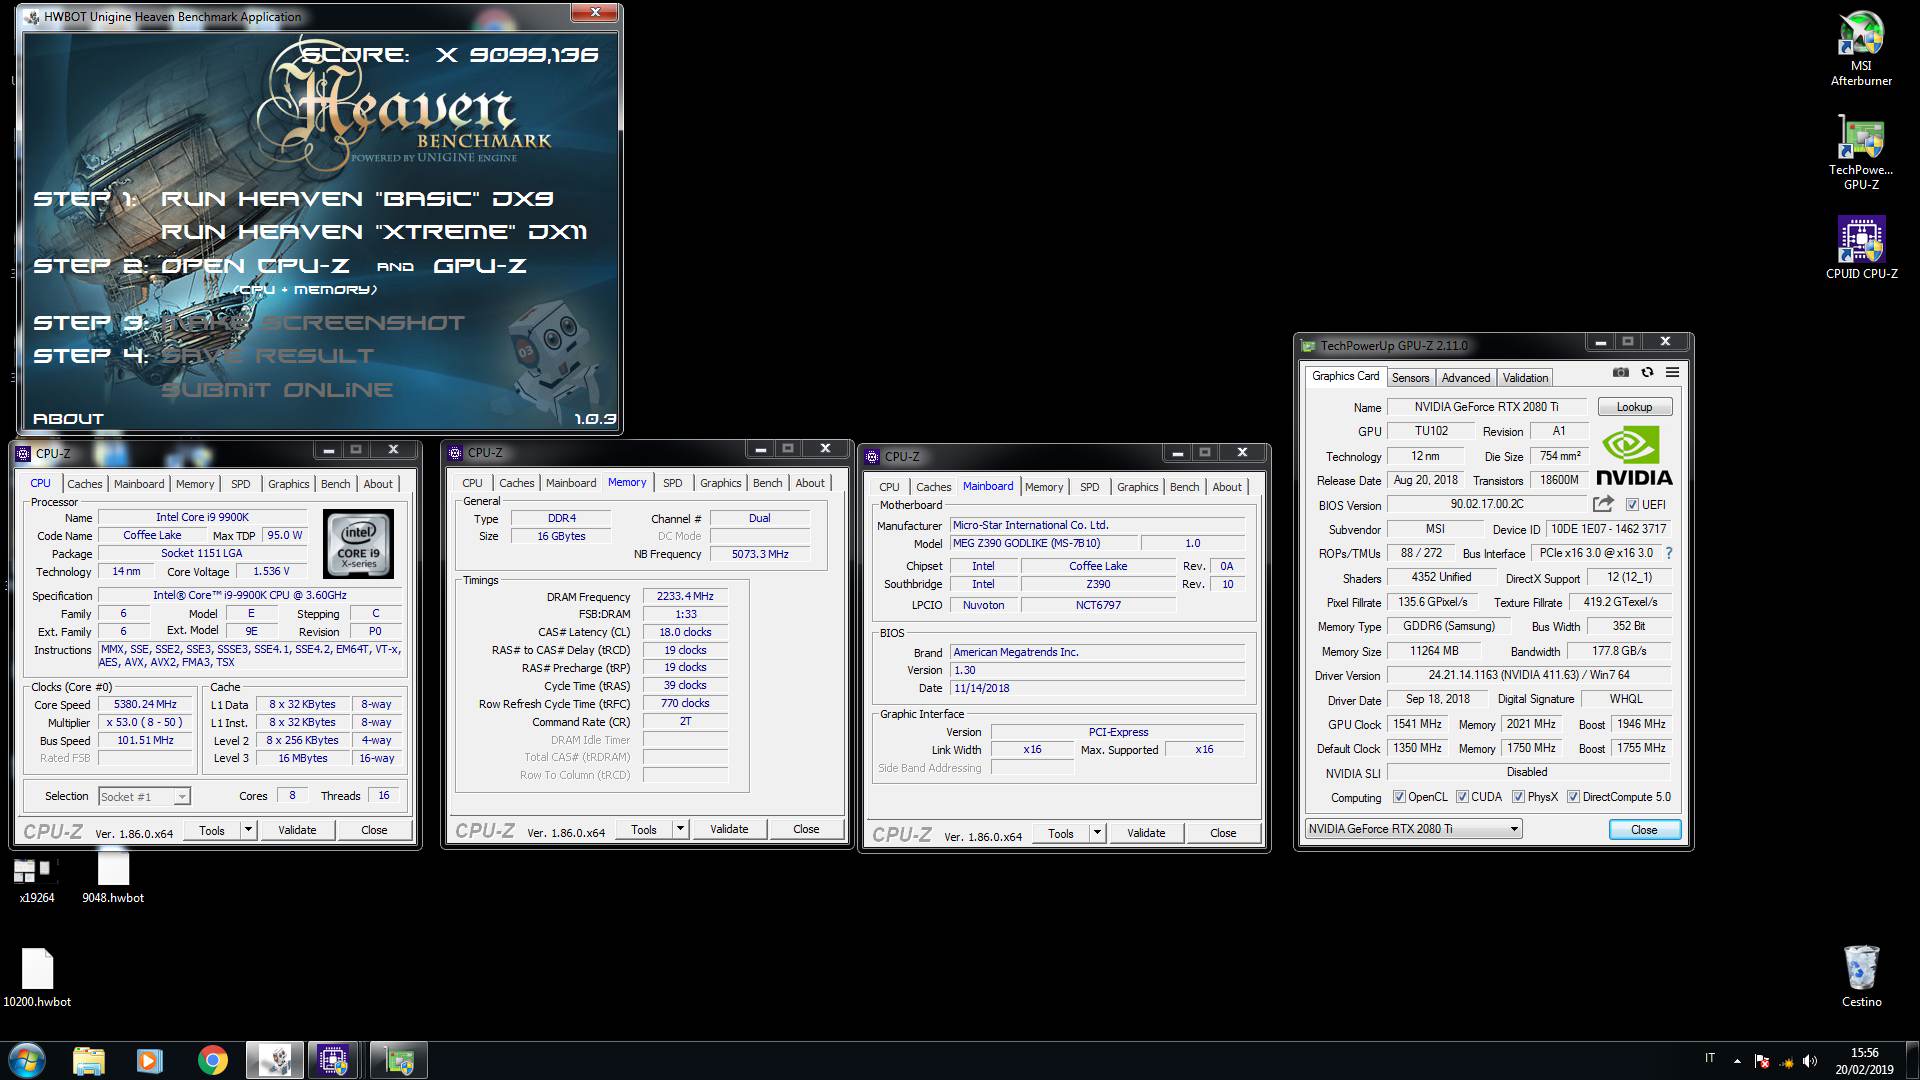The height and width of the screenshot is (1080, 1920).
Task: Open SPD tab in CPU-Z Memory window
Action: click(673, 483)
